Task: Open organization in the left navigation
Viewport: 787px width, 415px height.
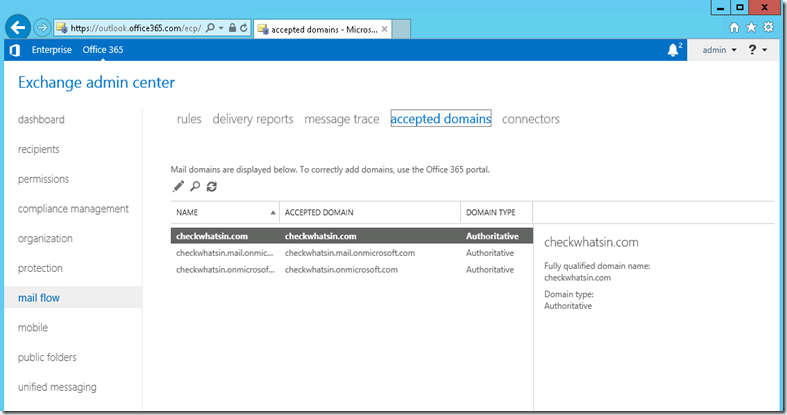Action: pyautogui.click(x=45, y=238)
